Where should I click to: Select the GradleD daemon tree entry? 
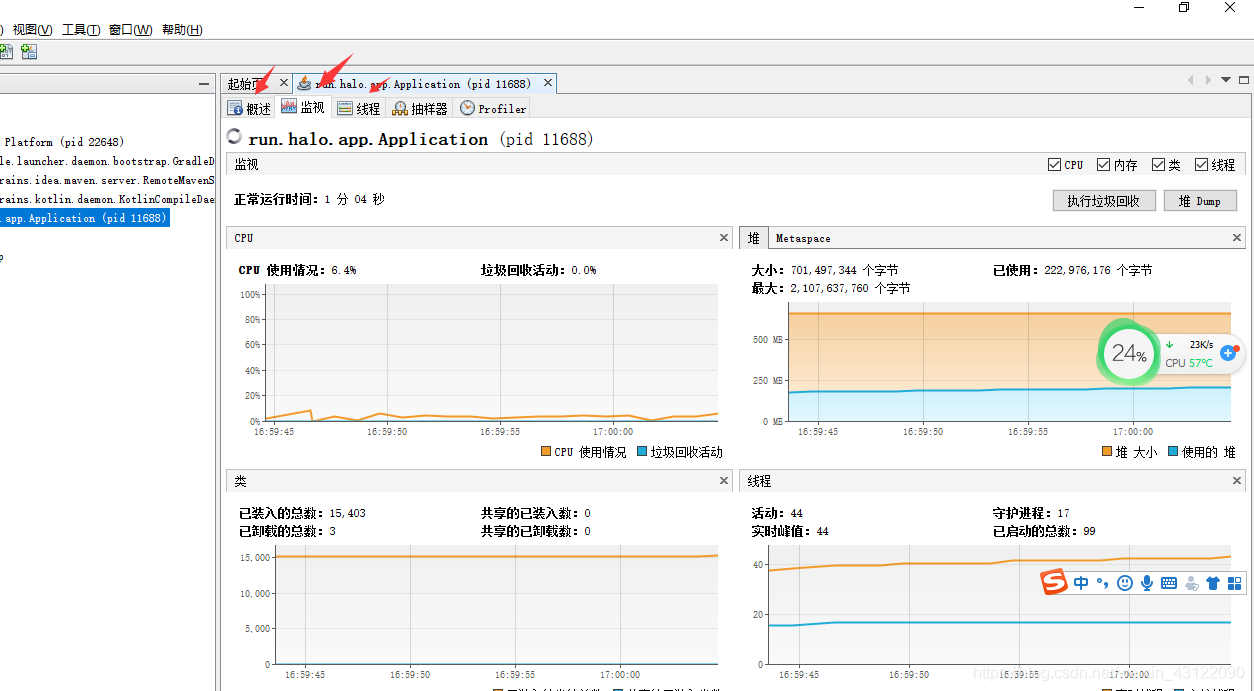[x=107, y=161]
